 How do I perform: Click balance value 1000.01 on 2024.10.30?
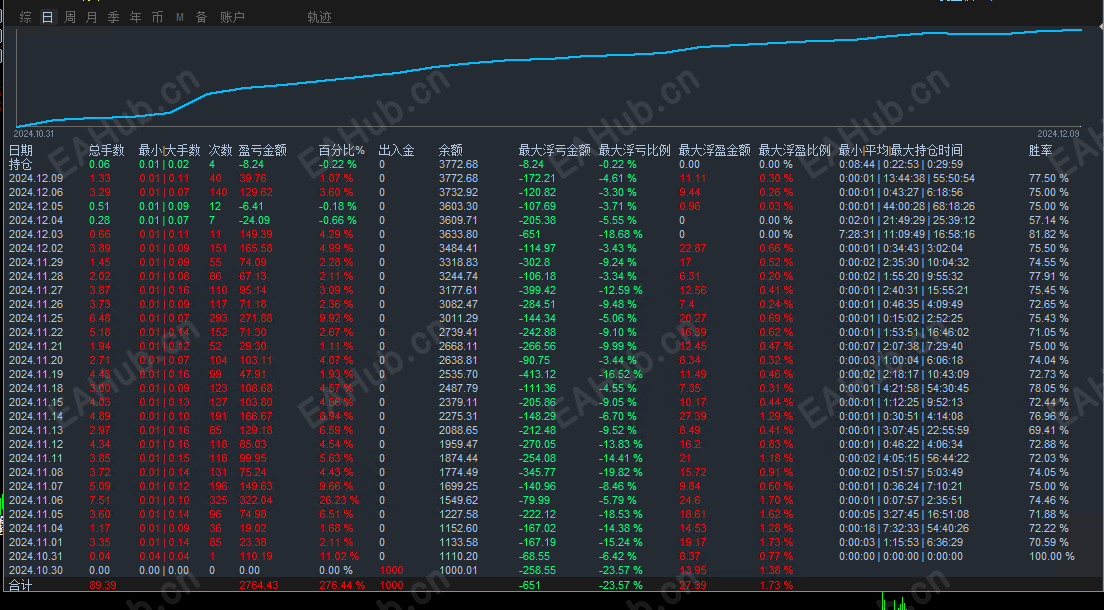(x=458, y=571)
